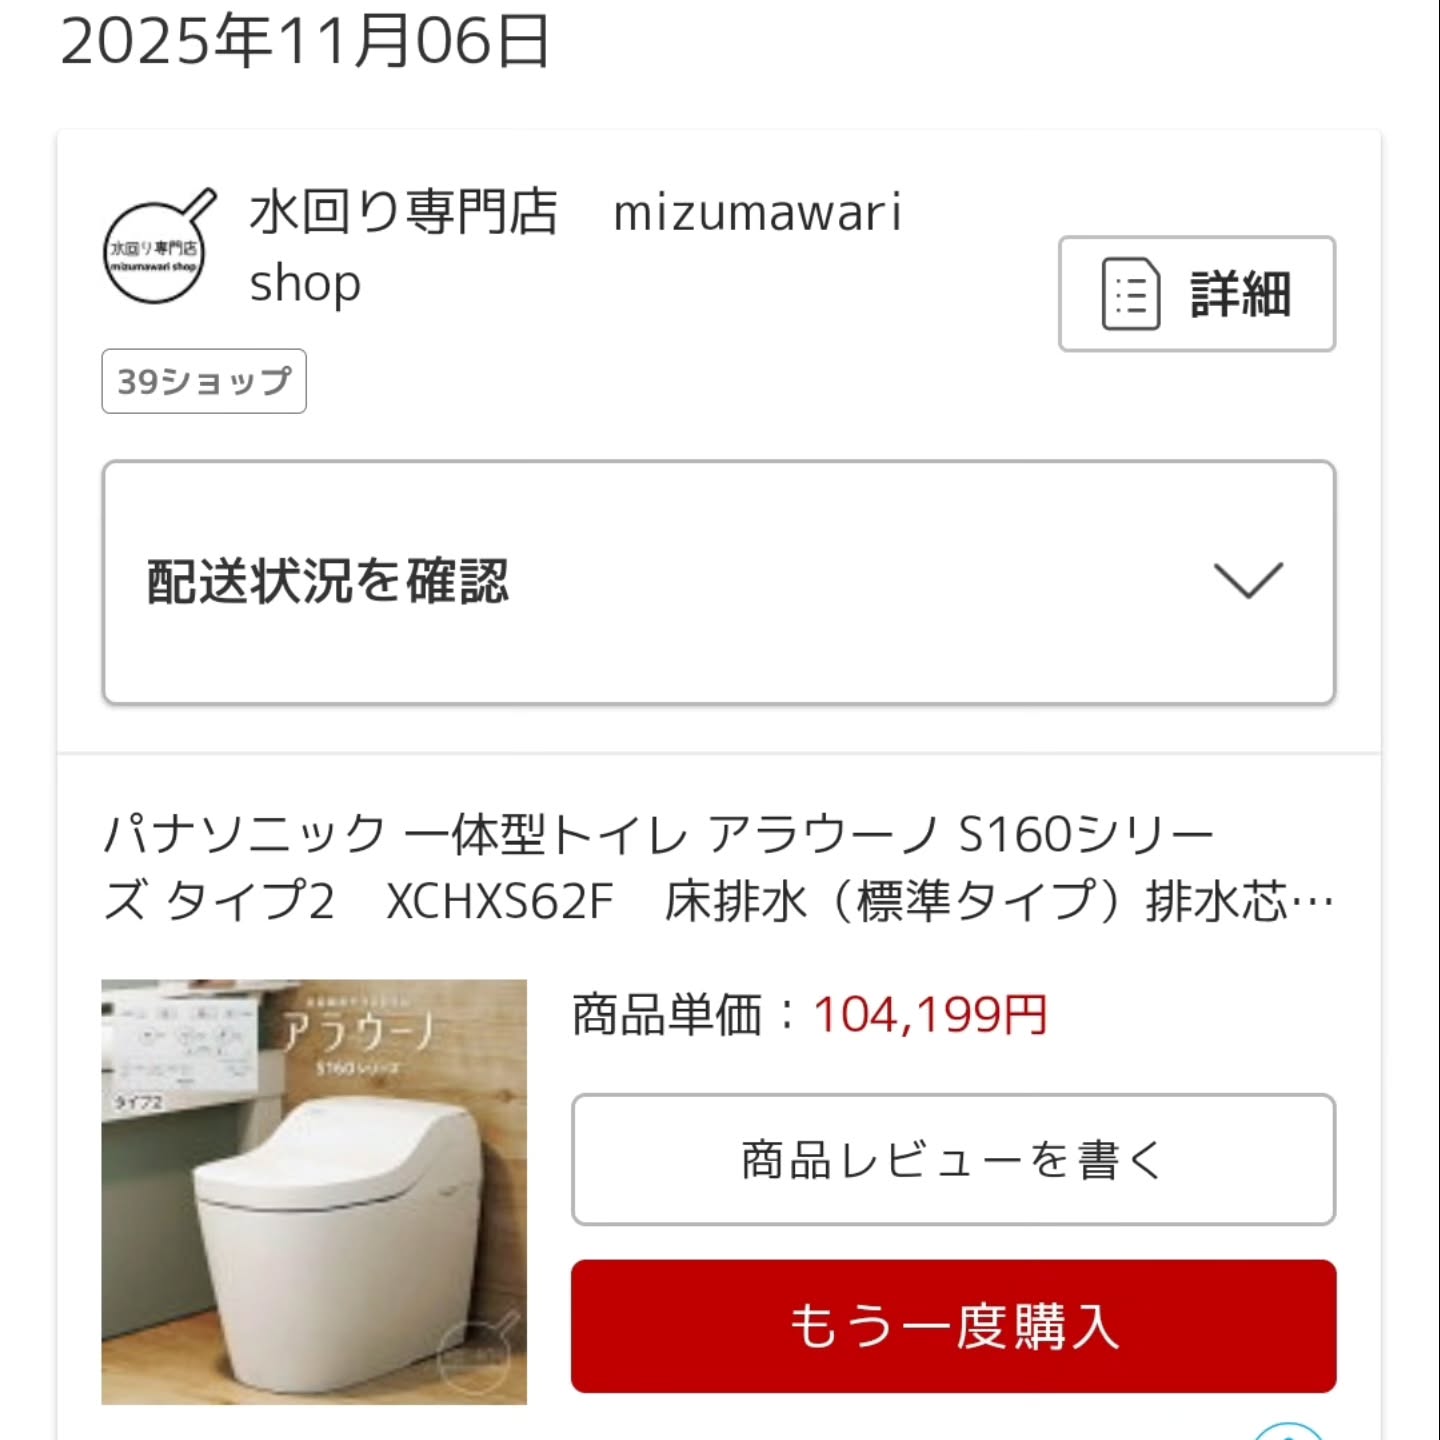
Task: Expand the 配送状況を確認 section
Action: (x=719, y=582)
